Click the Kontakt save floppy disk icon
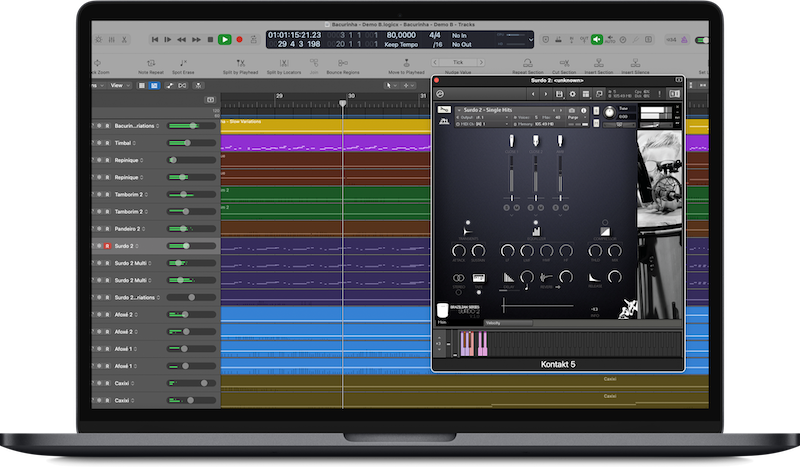 pos(559,94)
